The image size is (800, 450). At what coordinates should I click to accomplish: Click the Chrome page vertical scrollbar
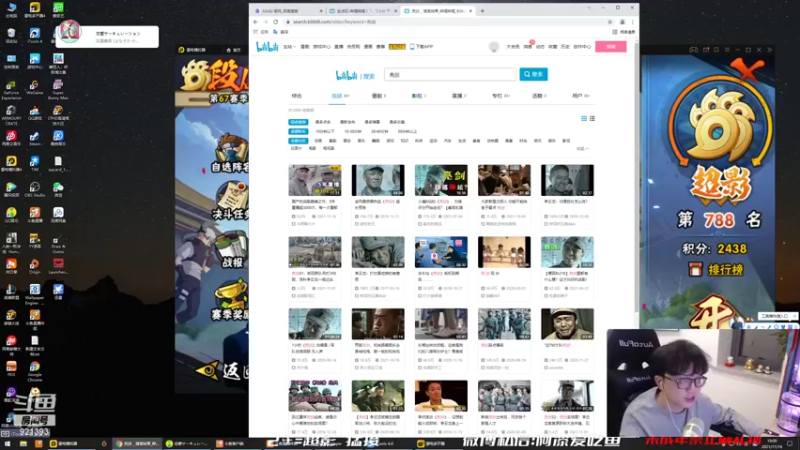point(636,179)
